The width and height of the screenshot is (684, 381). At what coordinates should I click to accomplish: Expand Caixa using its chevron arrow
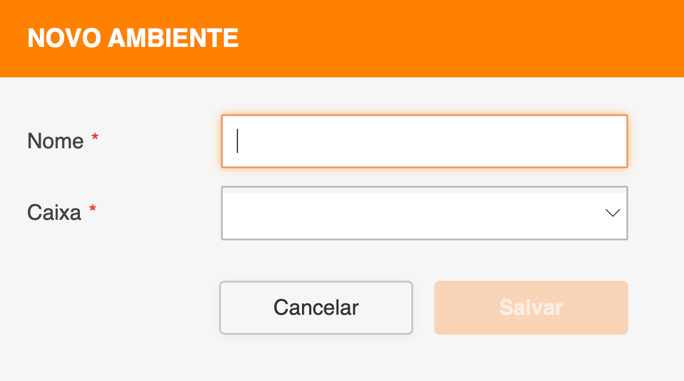[612, 213]
